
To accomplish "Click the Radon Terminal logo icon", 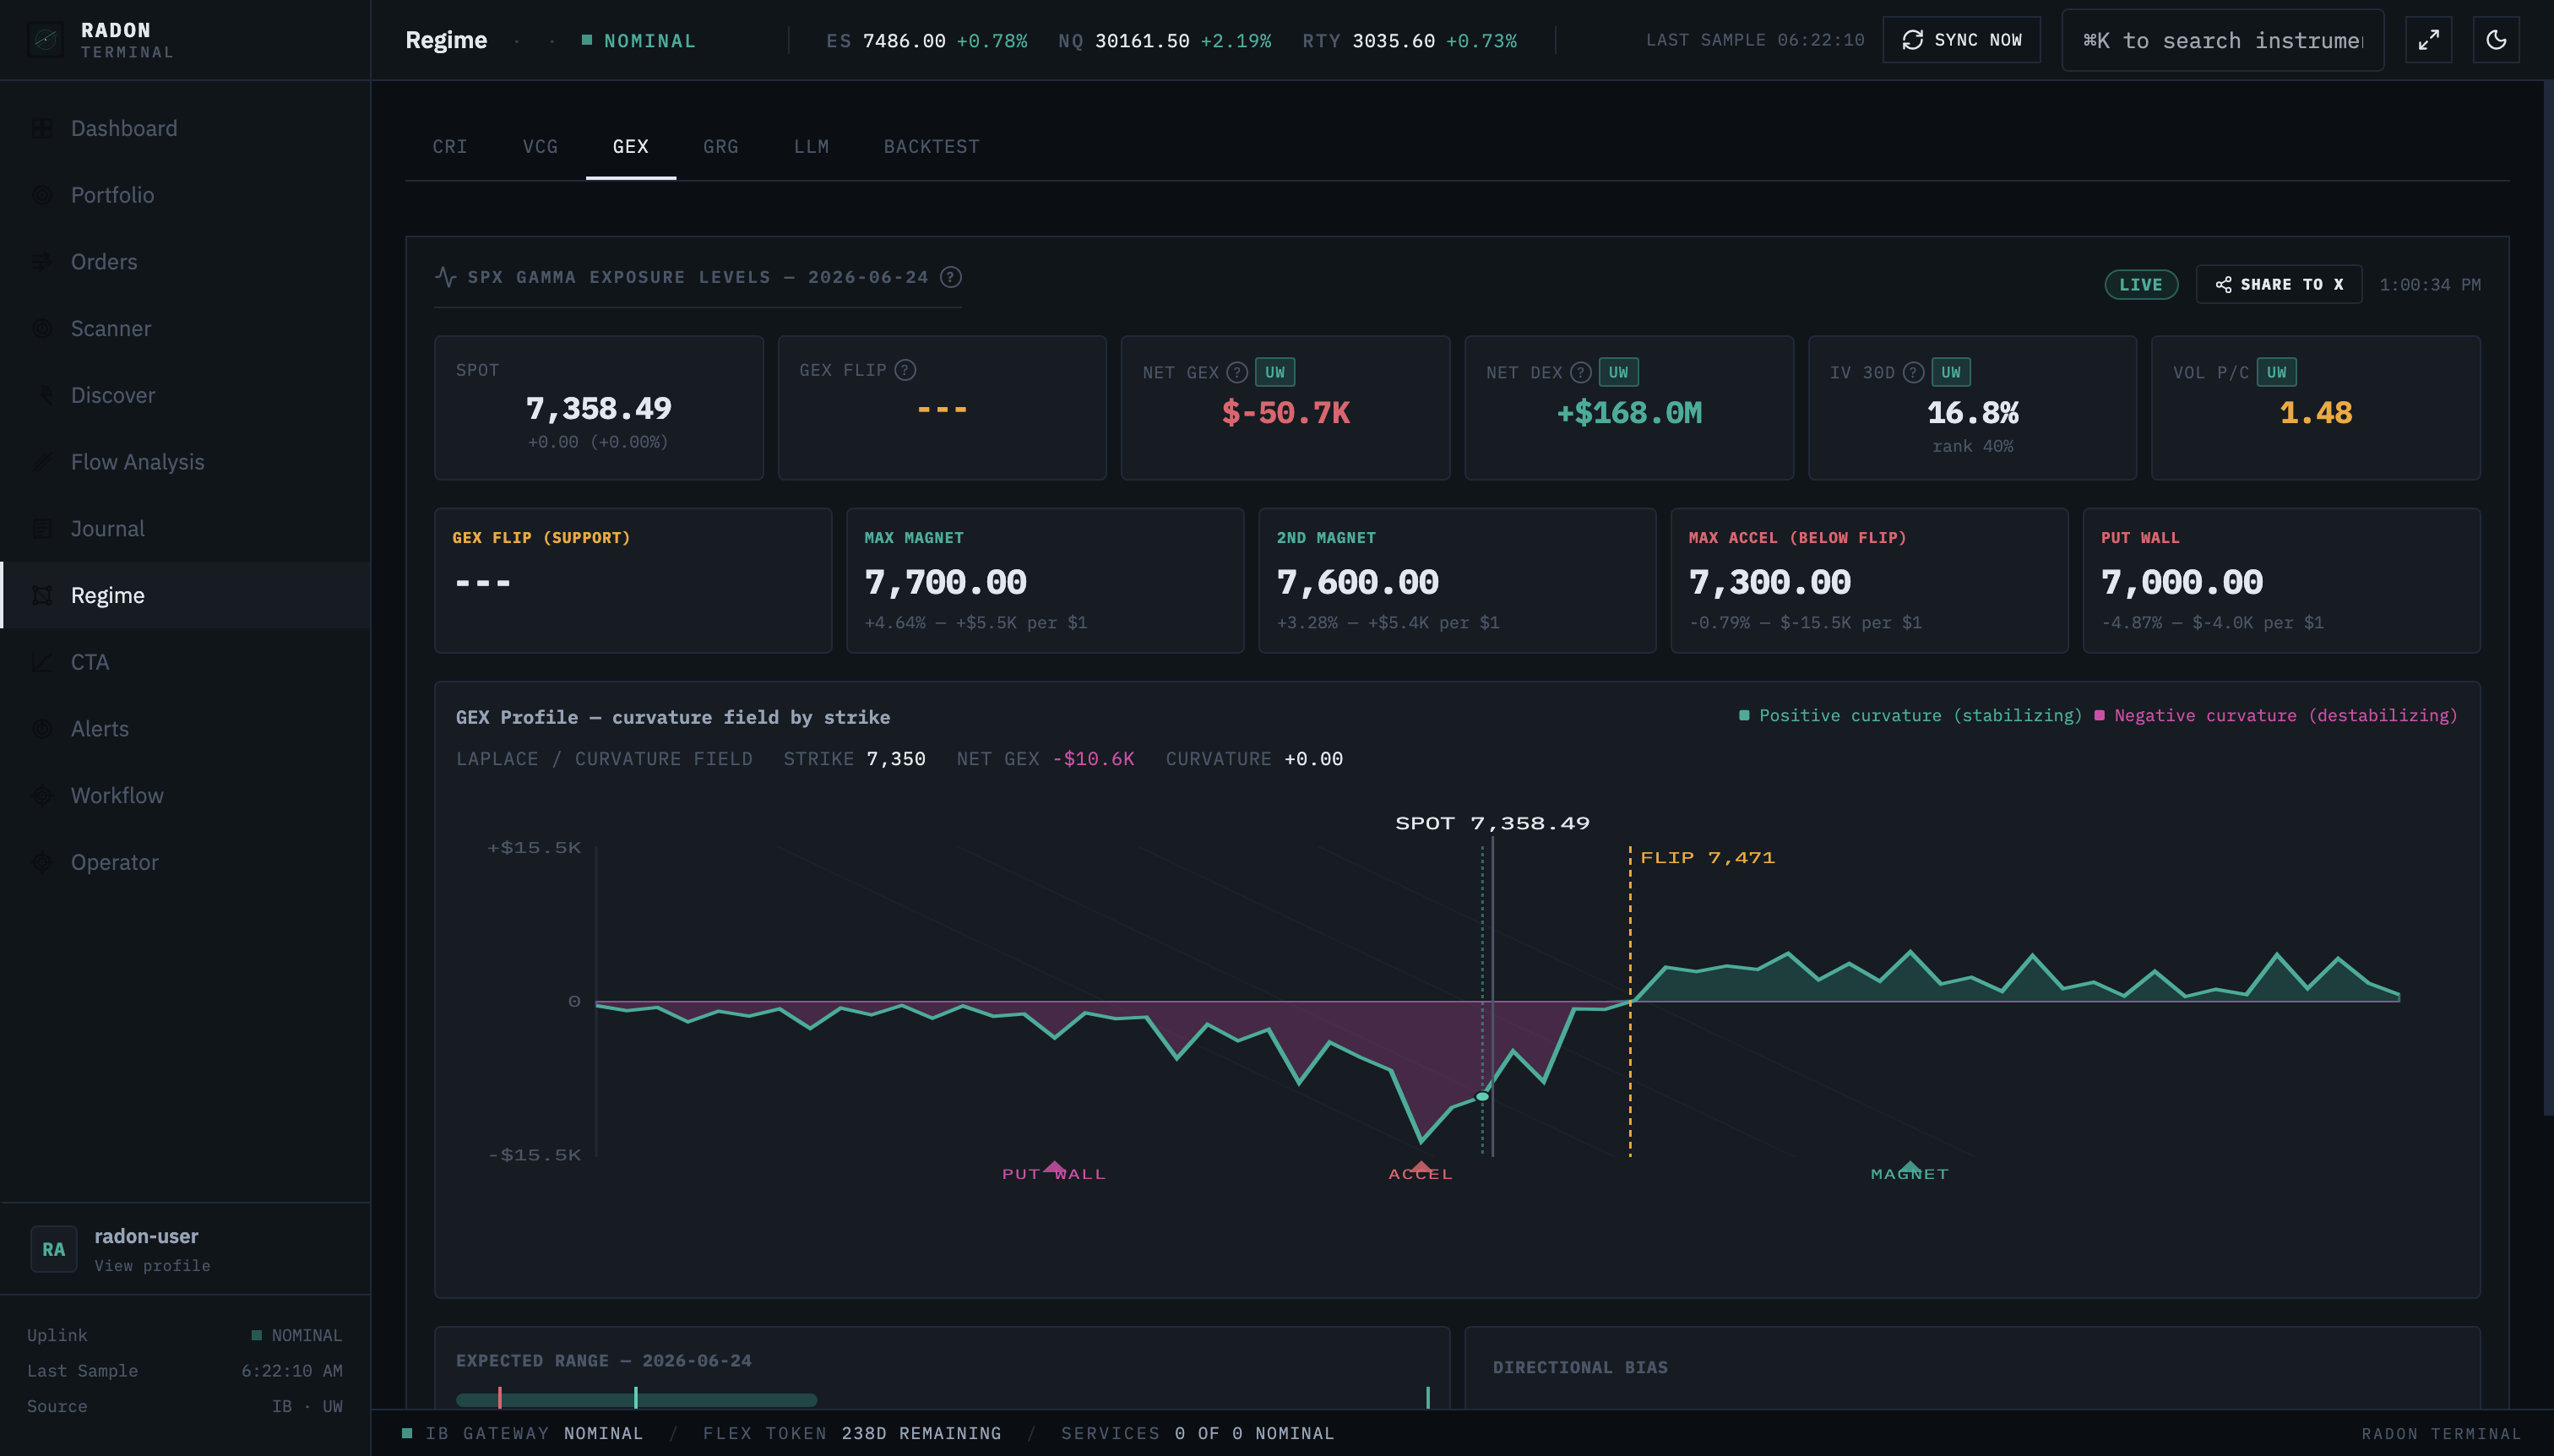I will [45, 40].
